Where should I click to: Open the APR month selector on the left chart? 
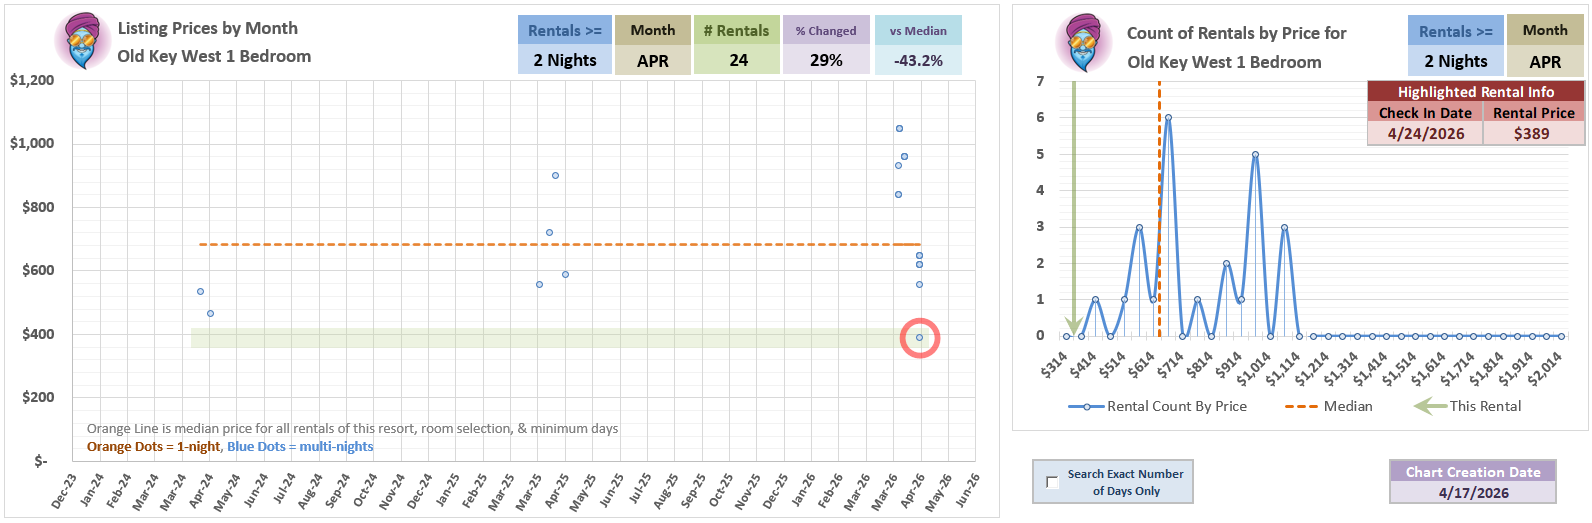(652, 60)
